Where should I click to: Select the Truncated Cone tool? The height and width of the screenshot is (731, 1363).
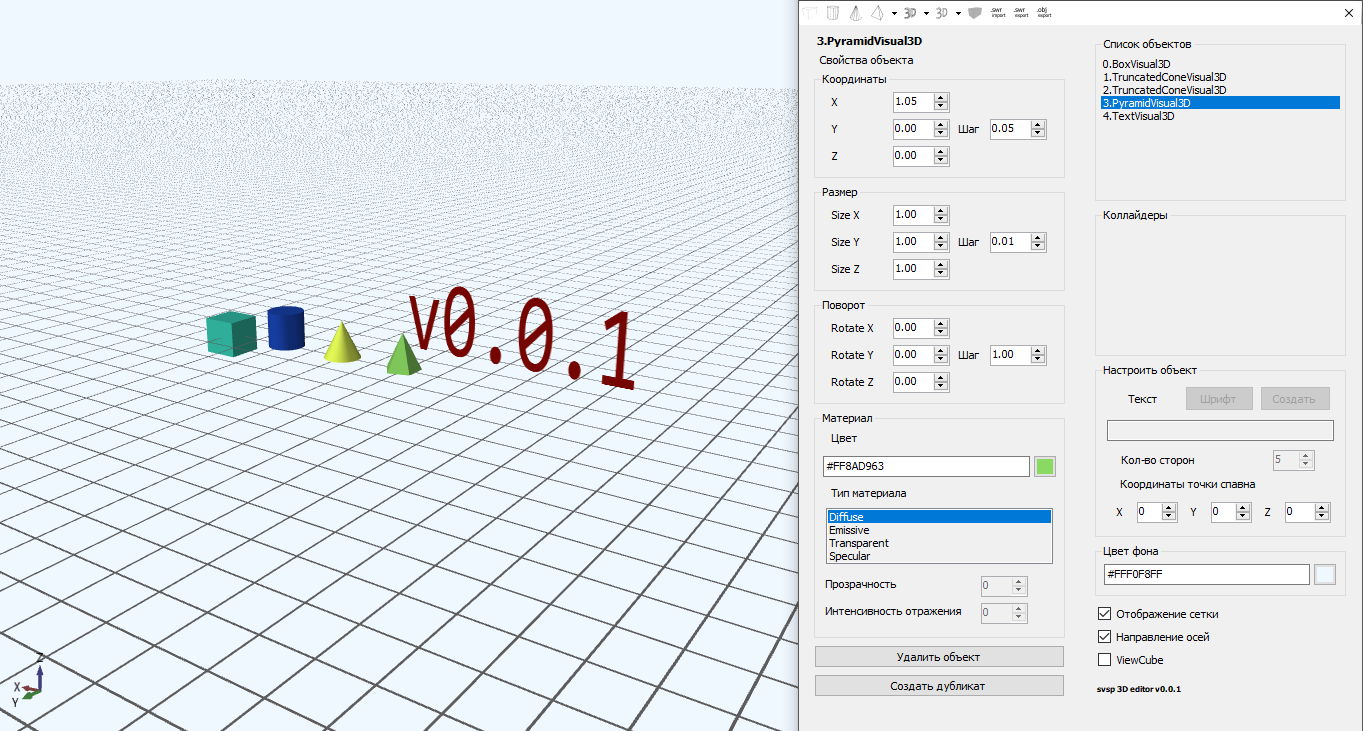(855, 13)
